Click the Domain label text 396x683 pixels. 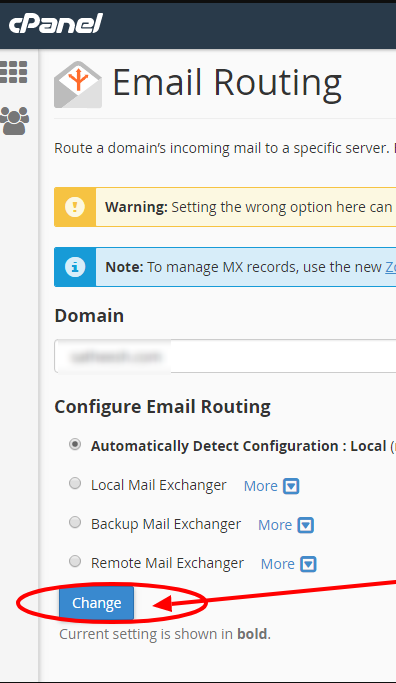point(89,315)
